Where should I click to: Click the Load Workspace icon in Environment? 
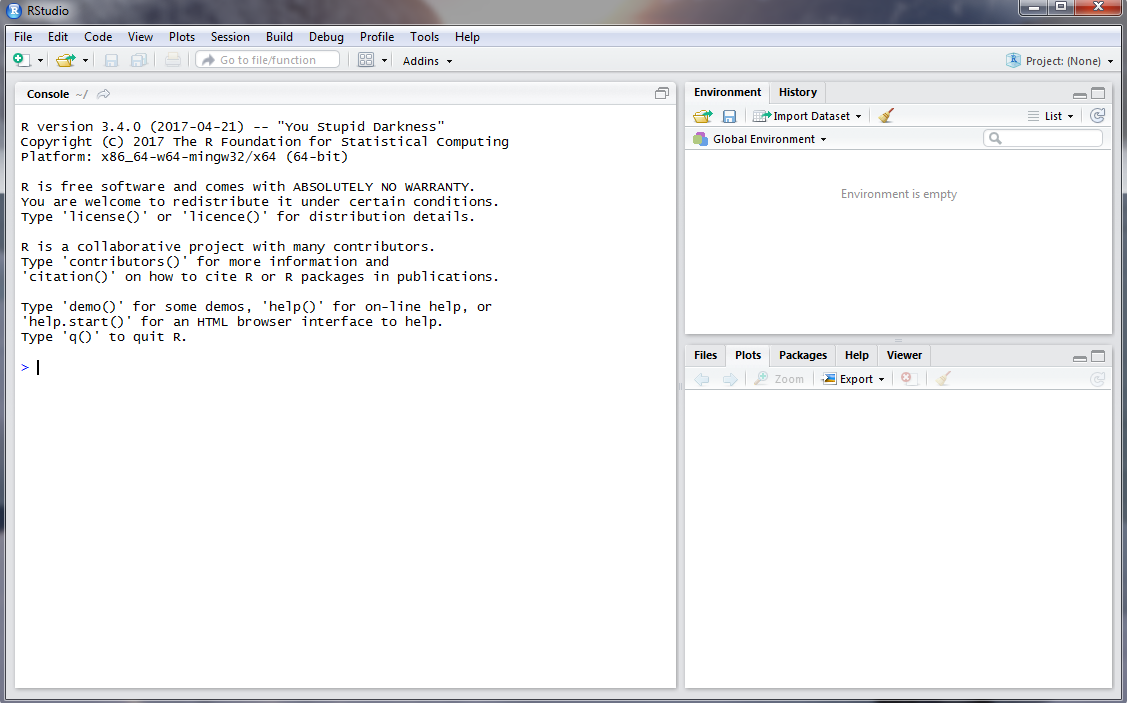click(x=703, y=116)
